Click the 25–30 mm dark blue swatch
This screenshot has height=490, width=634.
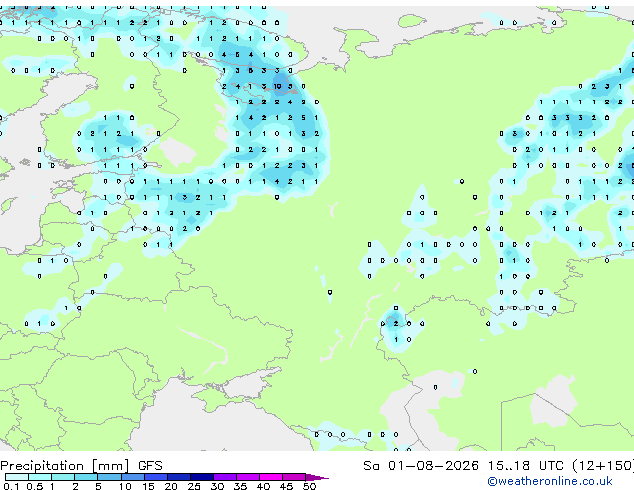coord(202,477)
